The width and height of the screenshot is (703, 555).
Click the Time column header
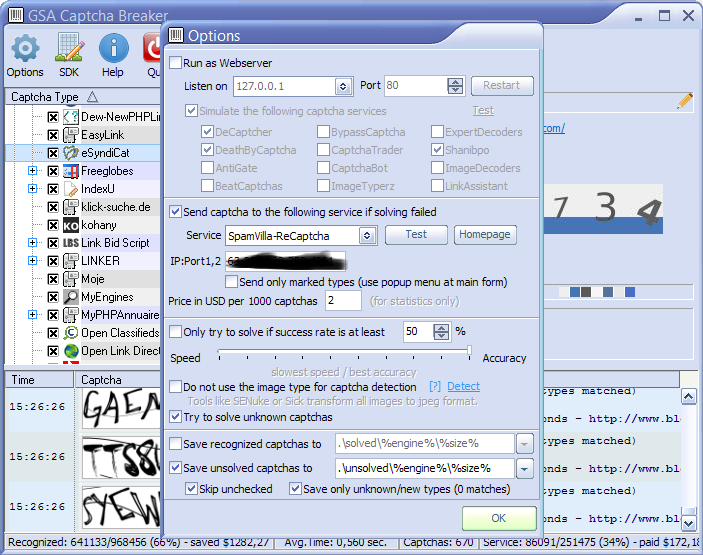(23, 380)
